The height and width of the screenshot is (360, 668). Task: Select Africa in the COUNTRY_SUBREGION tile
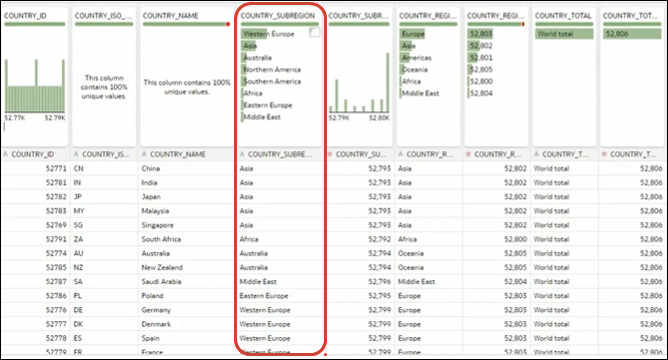coord(253,93)
